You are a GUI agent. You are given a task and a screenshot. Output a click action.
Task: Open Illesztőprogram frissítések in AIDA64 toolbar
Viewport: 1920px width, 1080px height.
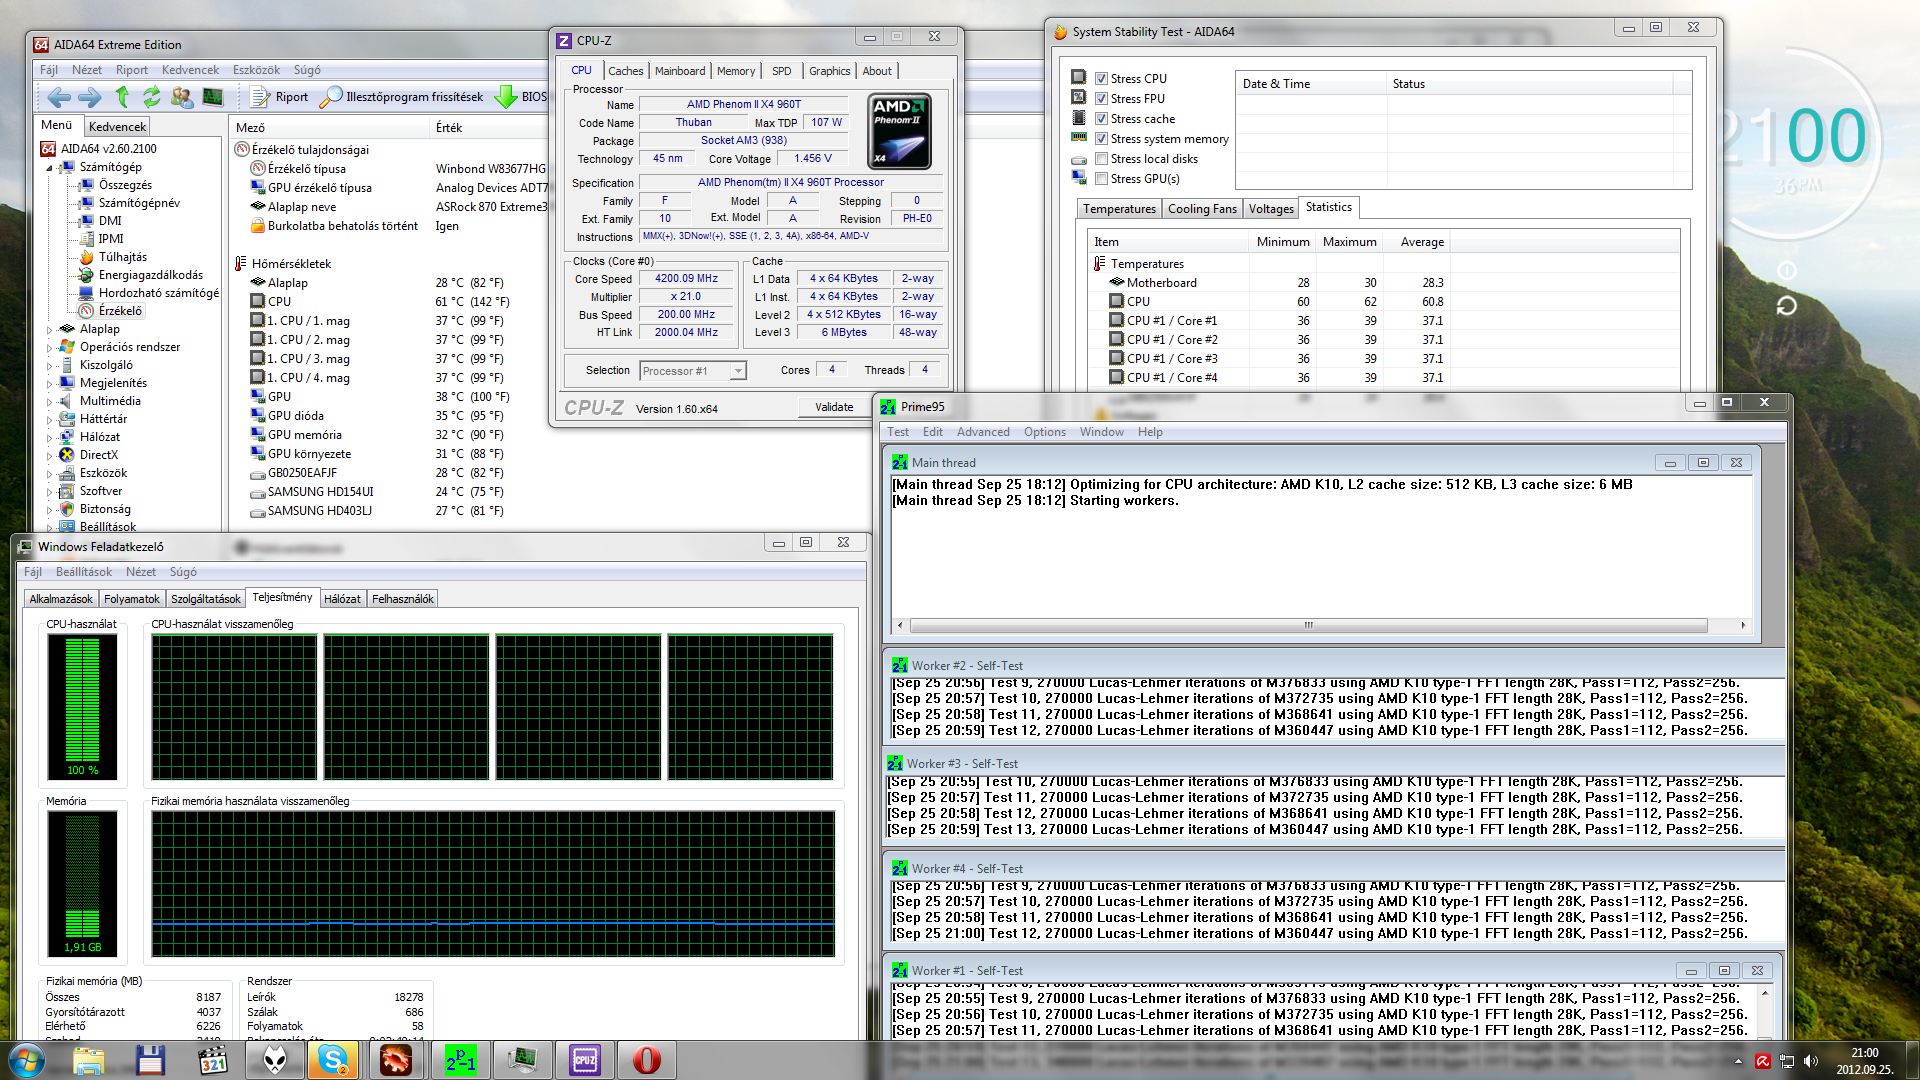pyautogui.click(x=401, y=97)
